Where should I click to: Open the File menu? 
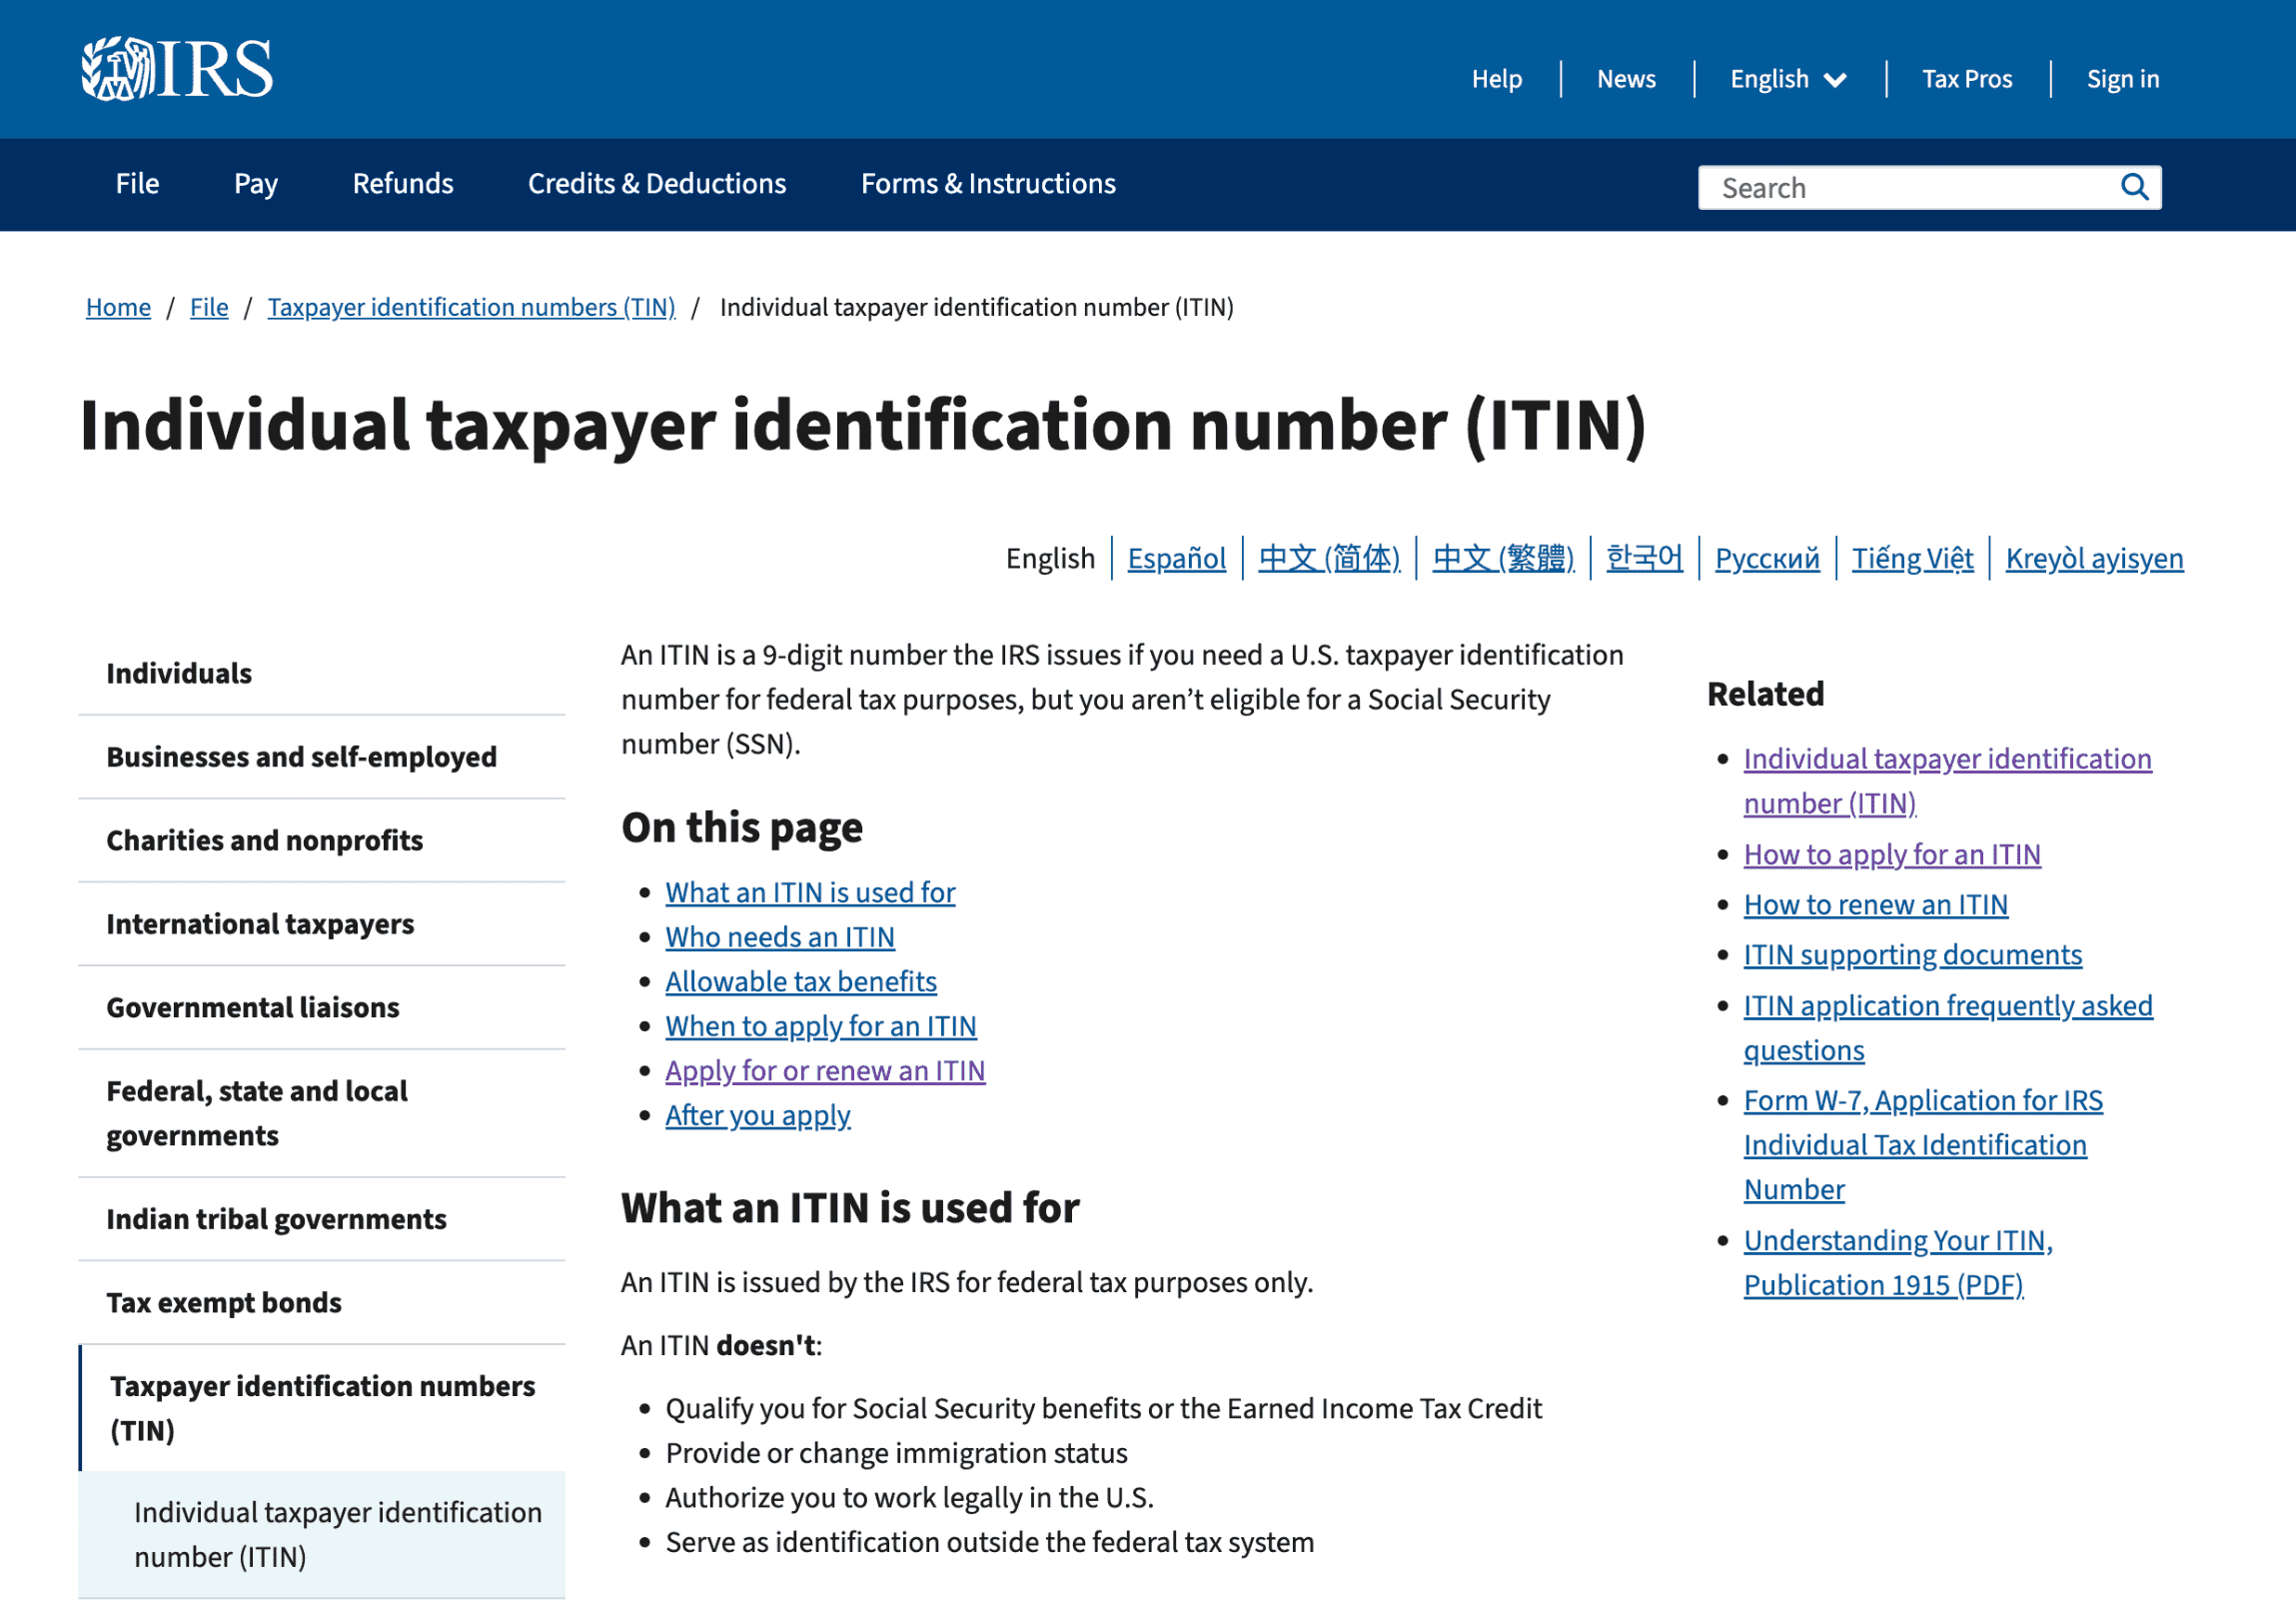pos(137,184)
